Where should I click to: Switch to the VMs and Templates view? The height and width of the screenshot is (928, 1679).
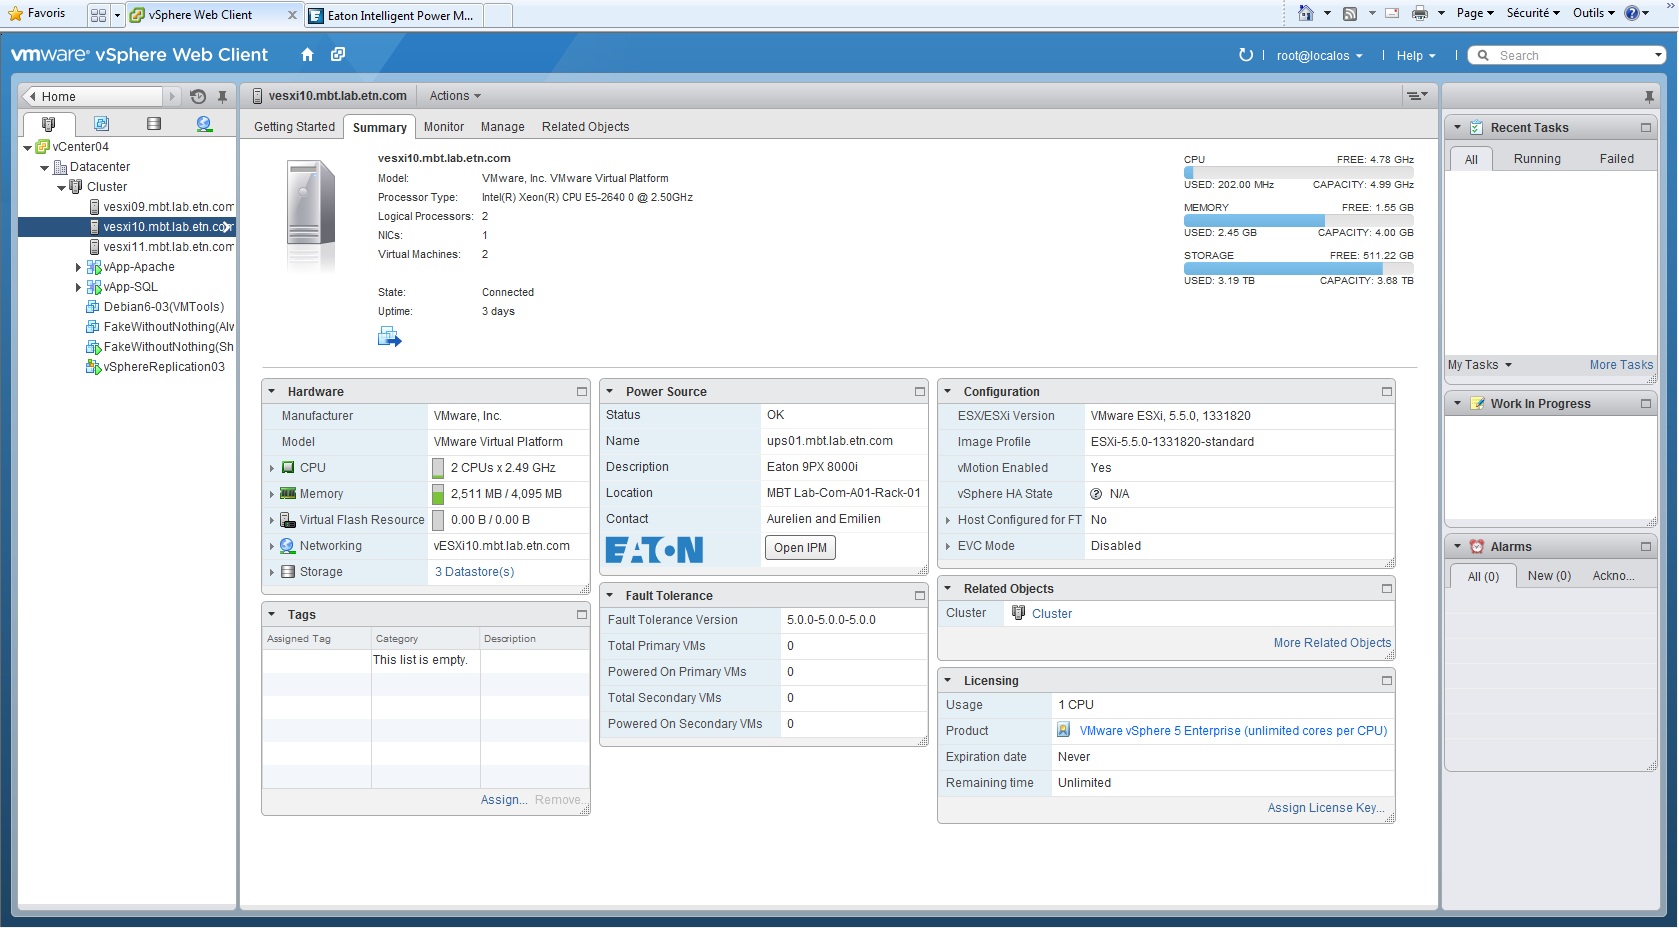click(101, 124)
